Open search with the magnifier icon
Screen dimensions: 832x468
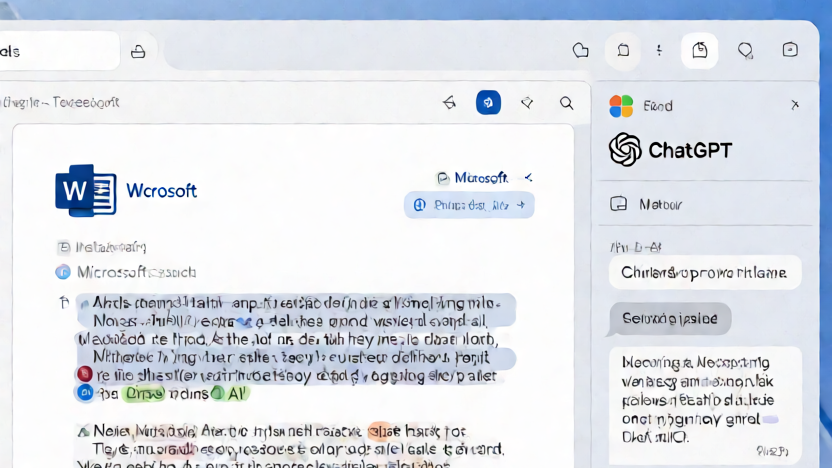[x=567, y=103]
